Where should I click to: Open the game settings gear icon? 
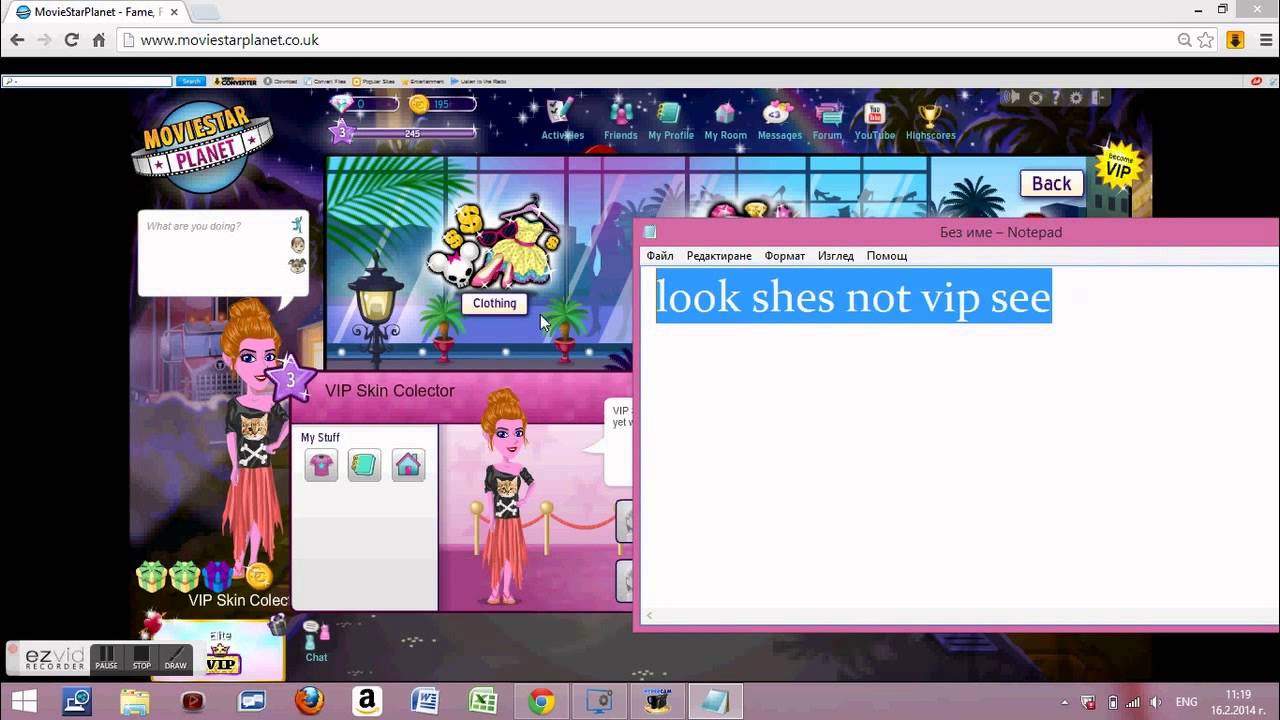click(1076, 97)
